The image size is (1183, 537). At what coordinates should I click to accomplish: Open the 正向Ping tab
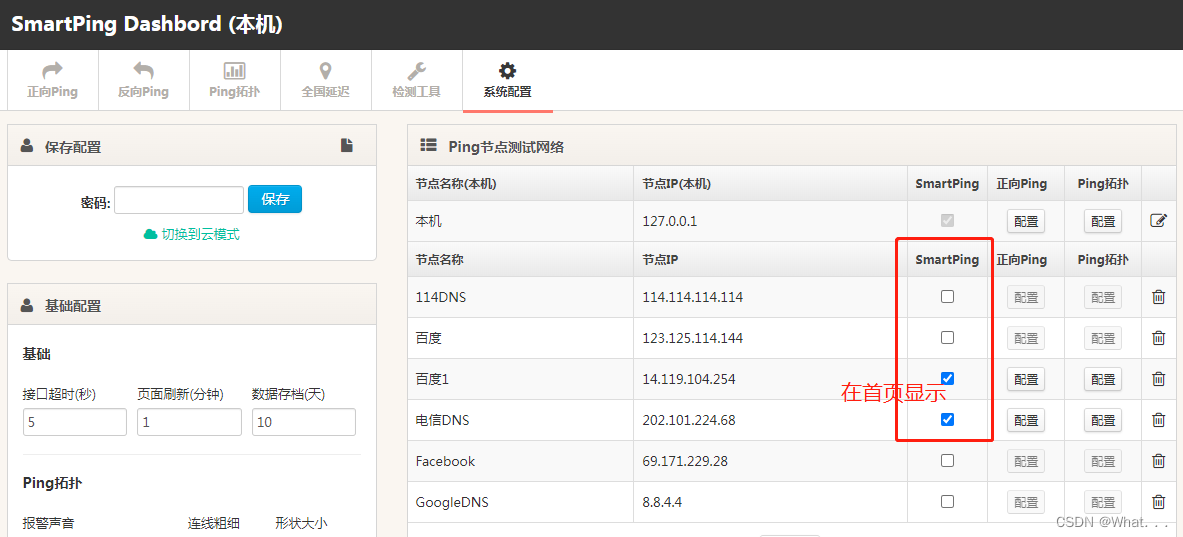[53, 81]
